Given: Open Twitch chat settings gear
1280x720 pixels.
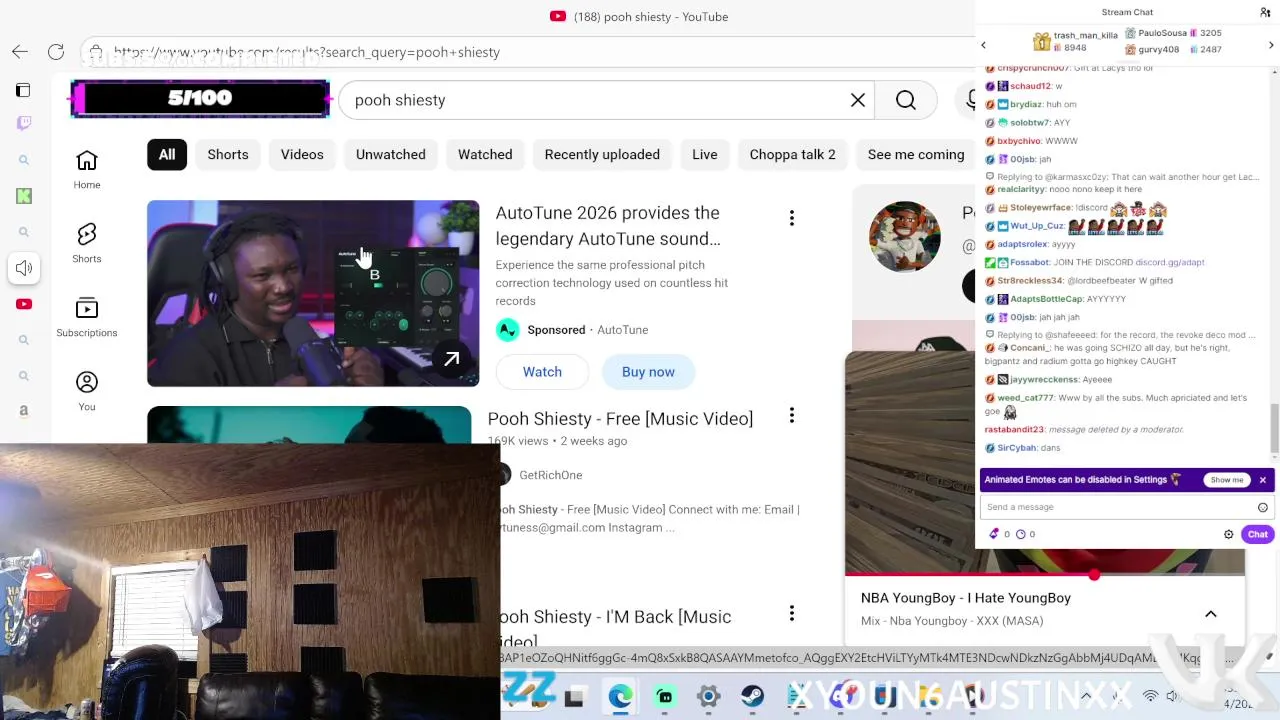Looking at the screenshot, I should click(x=1229, y=534).
